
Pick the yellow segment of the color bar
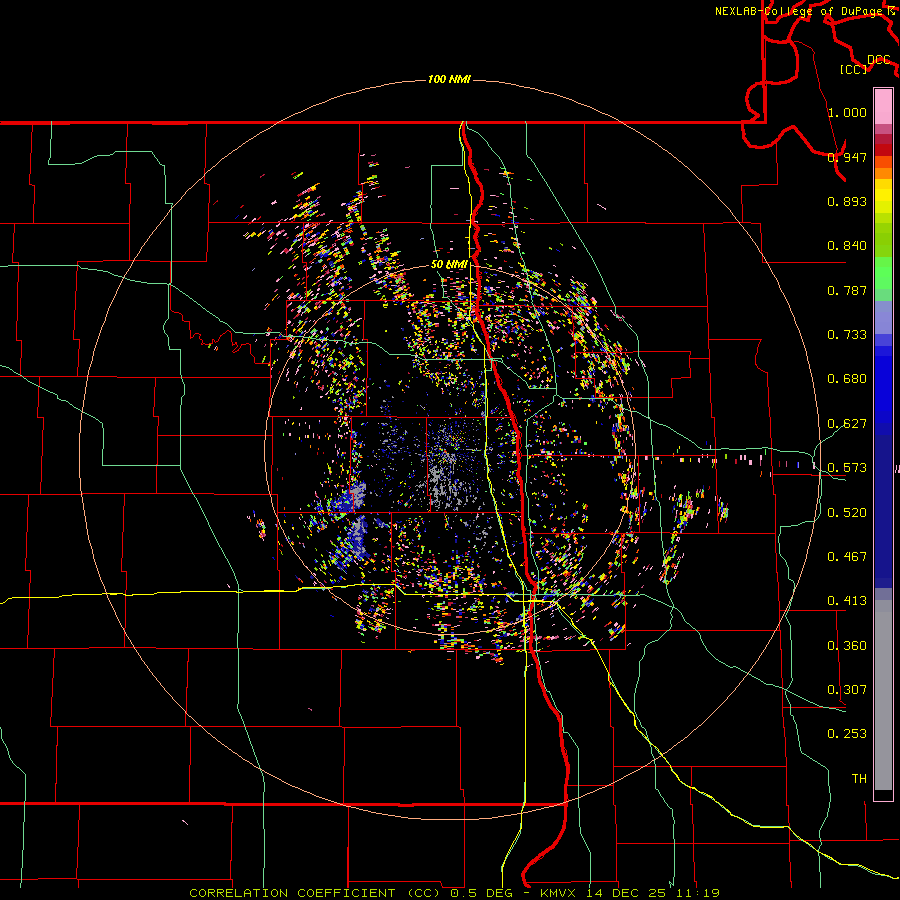[x=883, y=196]
